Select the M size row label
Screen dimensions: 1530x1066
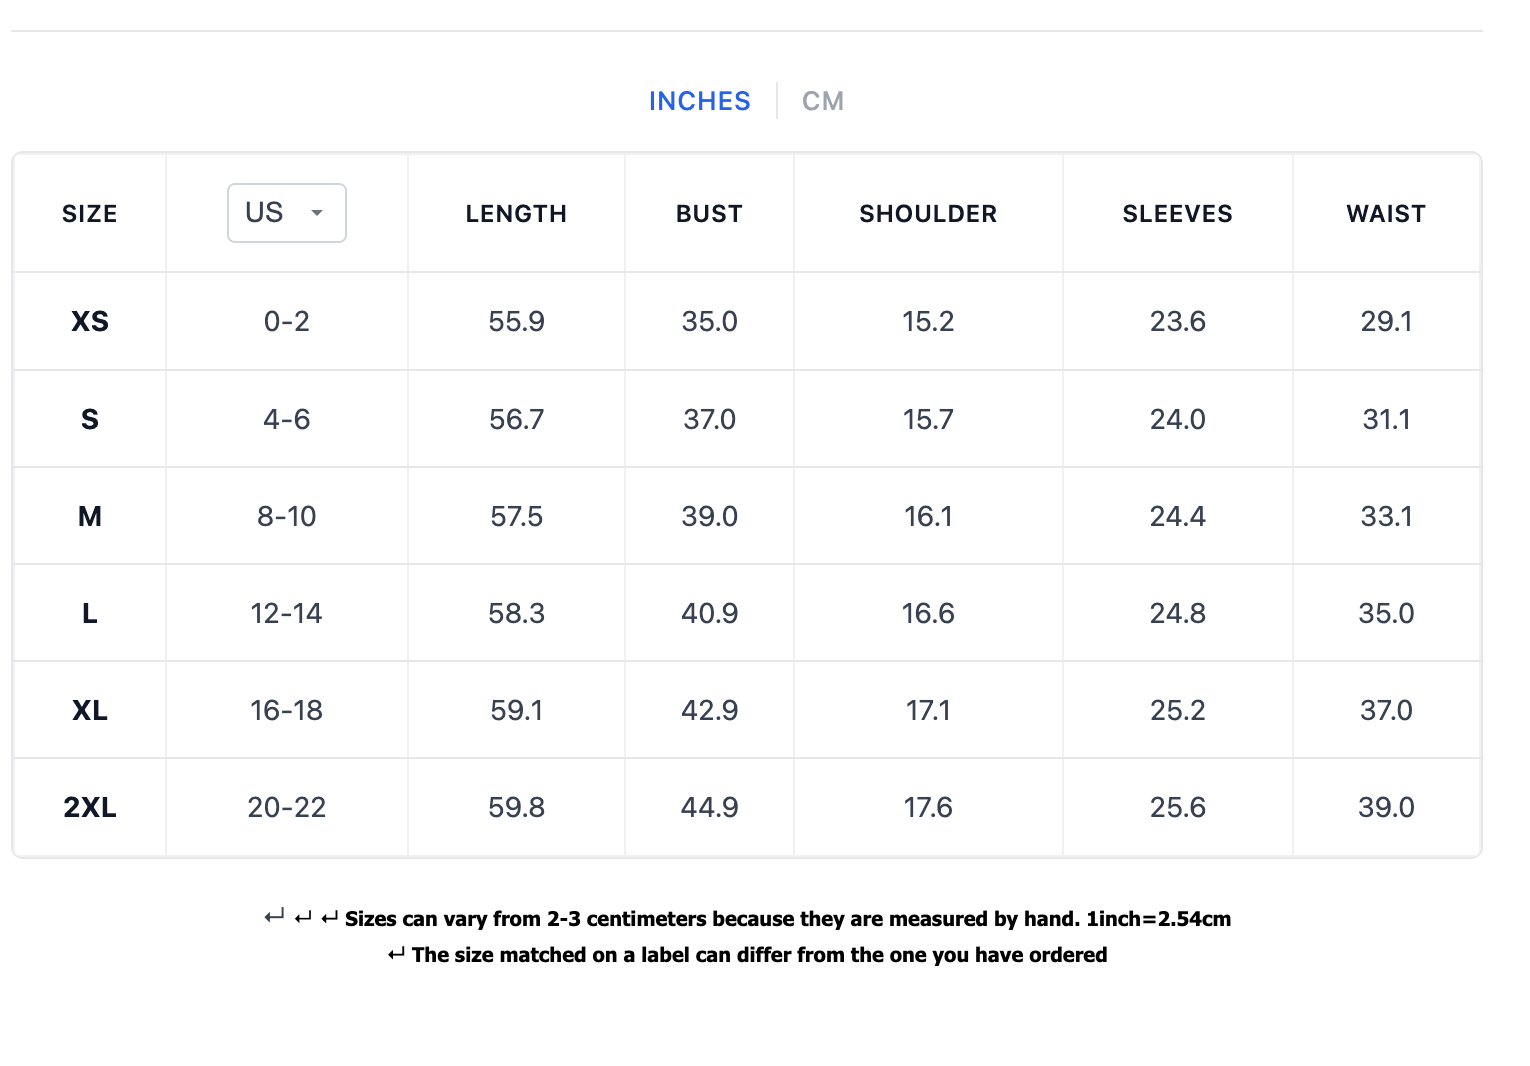pyautogui.click(x=90, y=516)
